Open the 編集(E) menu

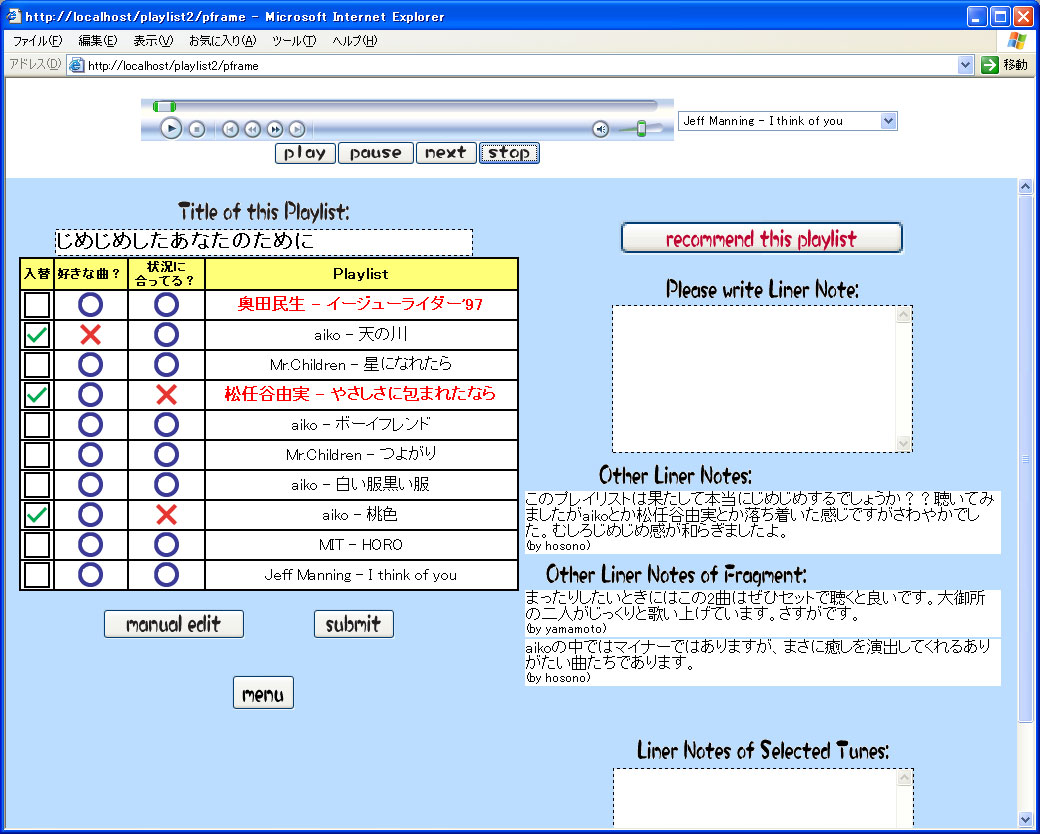98,41
